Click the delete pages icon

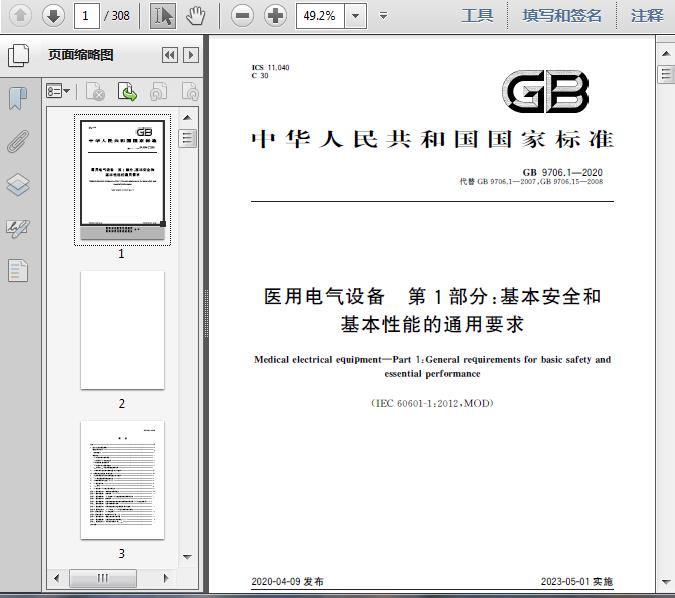(96, 91)
